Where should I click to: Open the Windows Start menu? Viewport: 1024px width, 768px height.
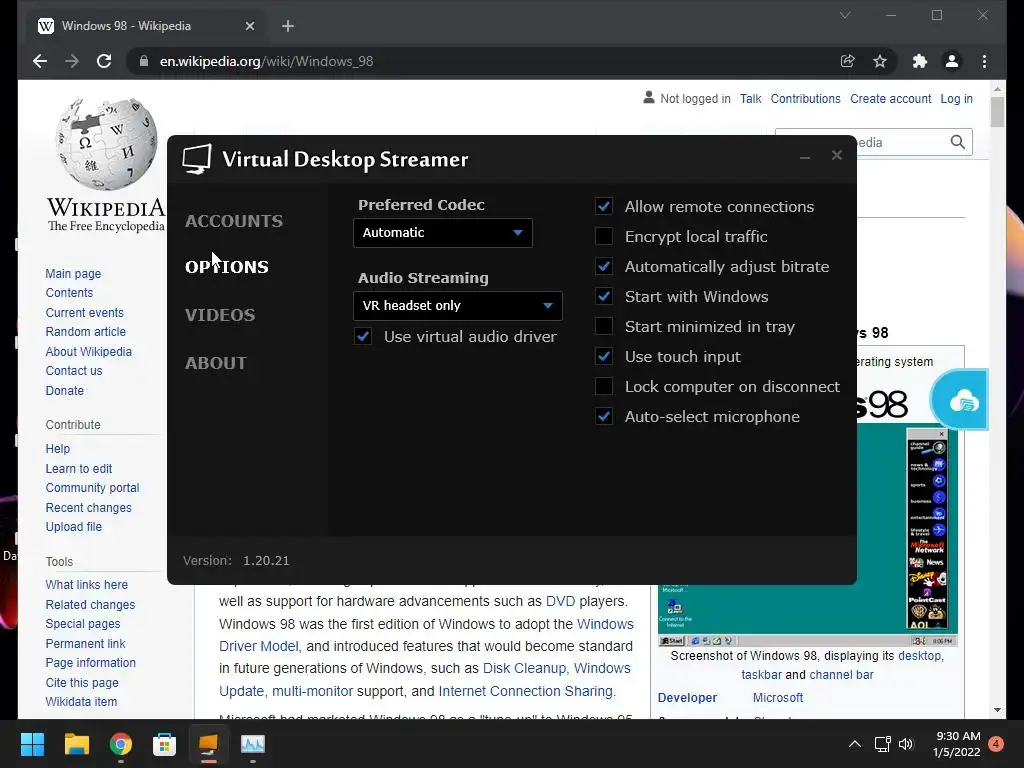tap(32, 744)
